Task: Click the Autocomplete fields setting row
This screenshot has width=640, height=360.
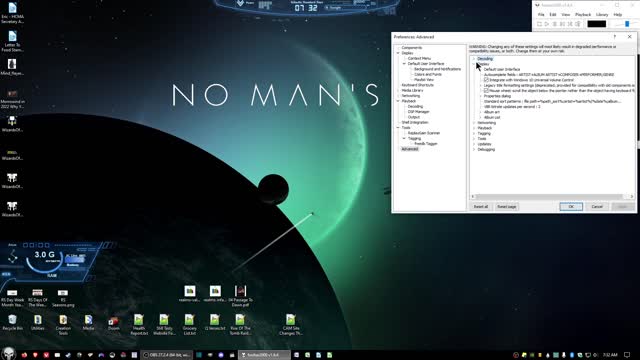Action: [x=549, y=75]
